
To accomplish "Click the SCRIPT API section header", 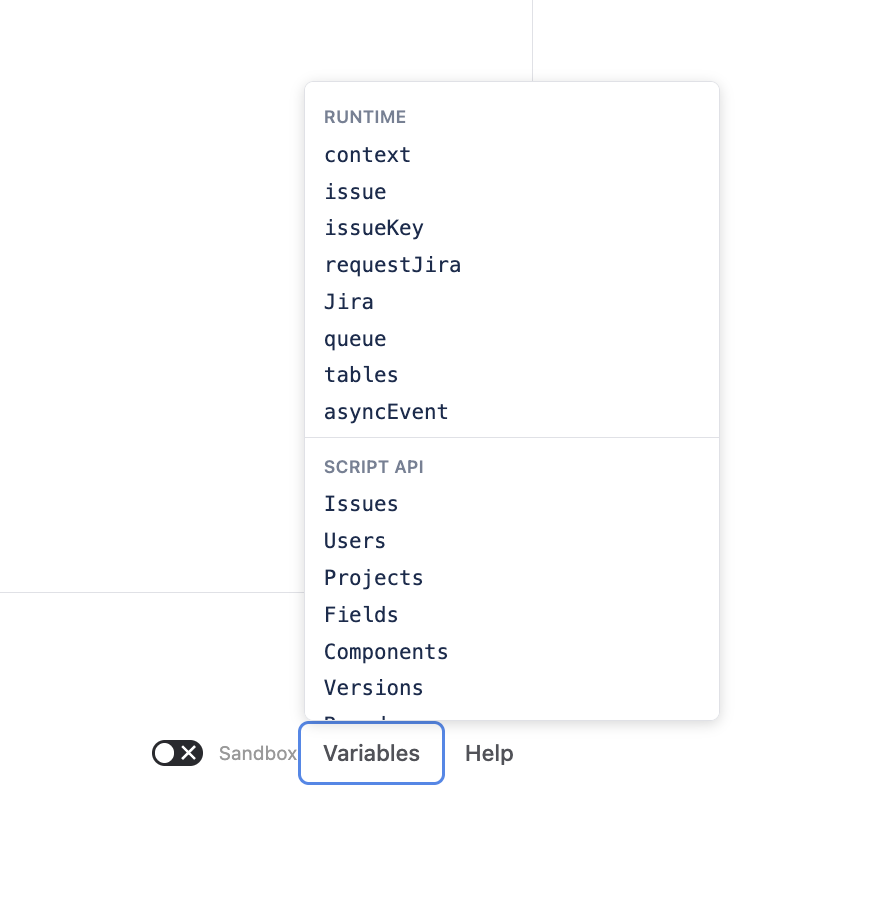I will click(374, 467).
